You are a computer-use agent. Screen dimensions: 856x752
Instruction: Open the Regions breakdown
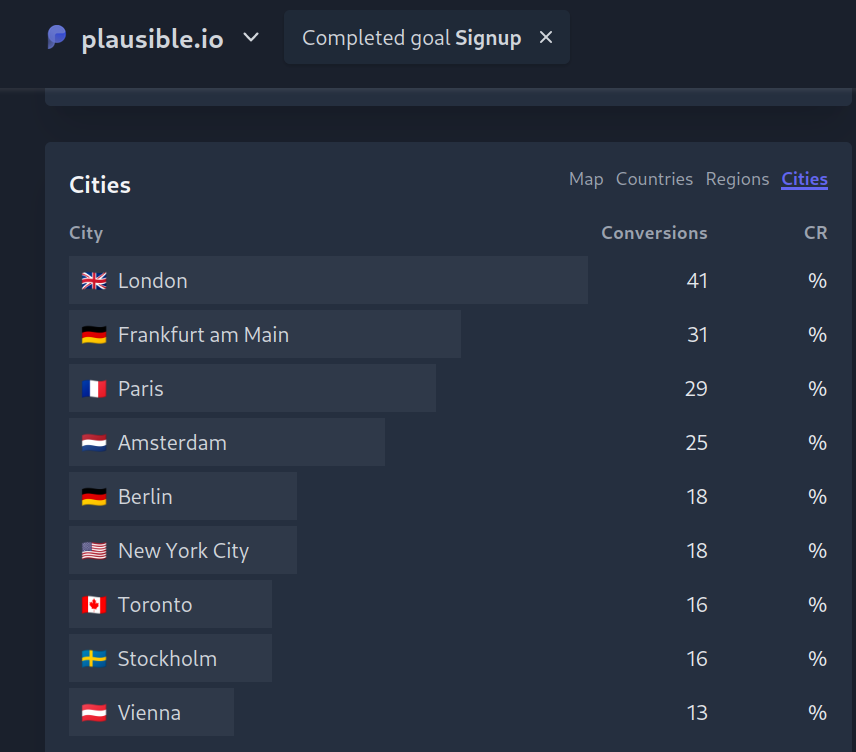[737, 179]
